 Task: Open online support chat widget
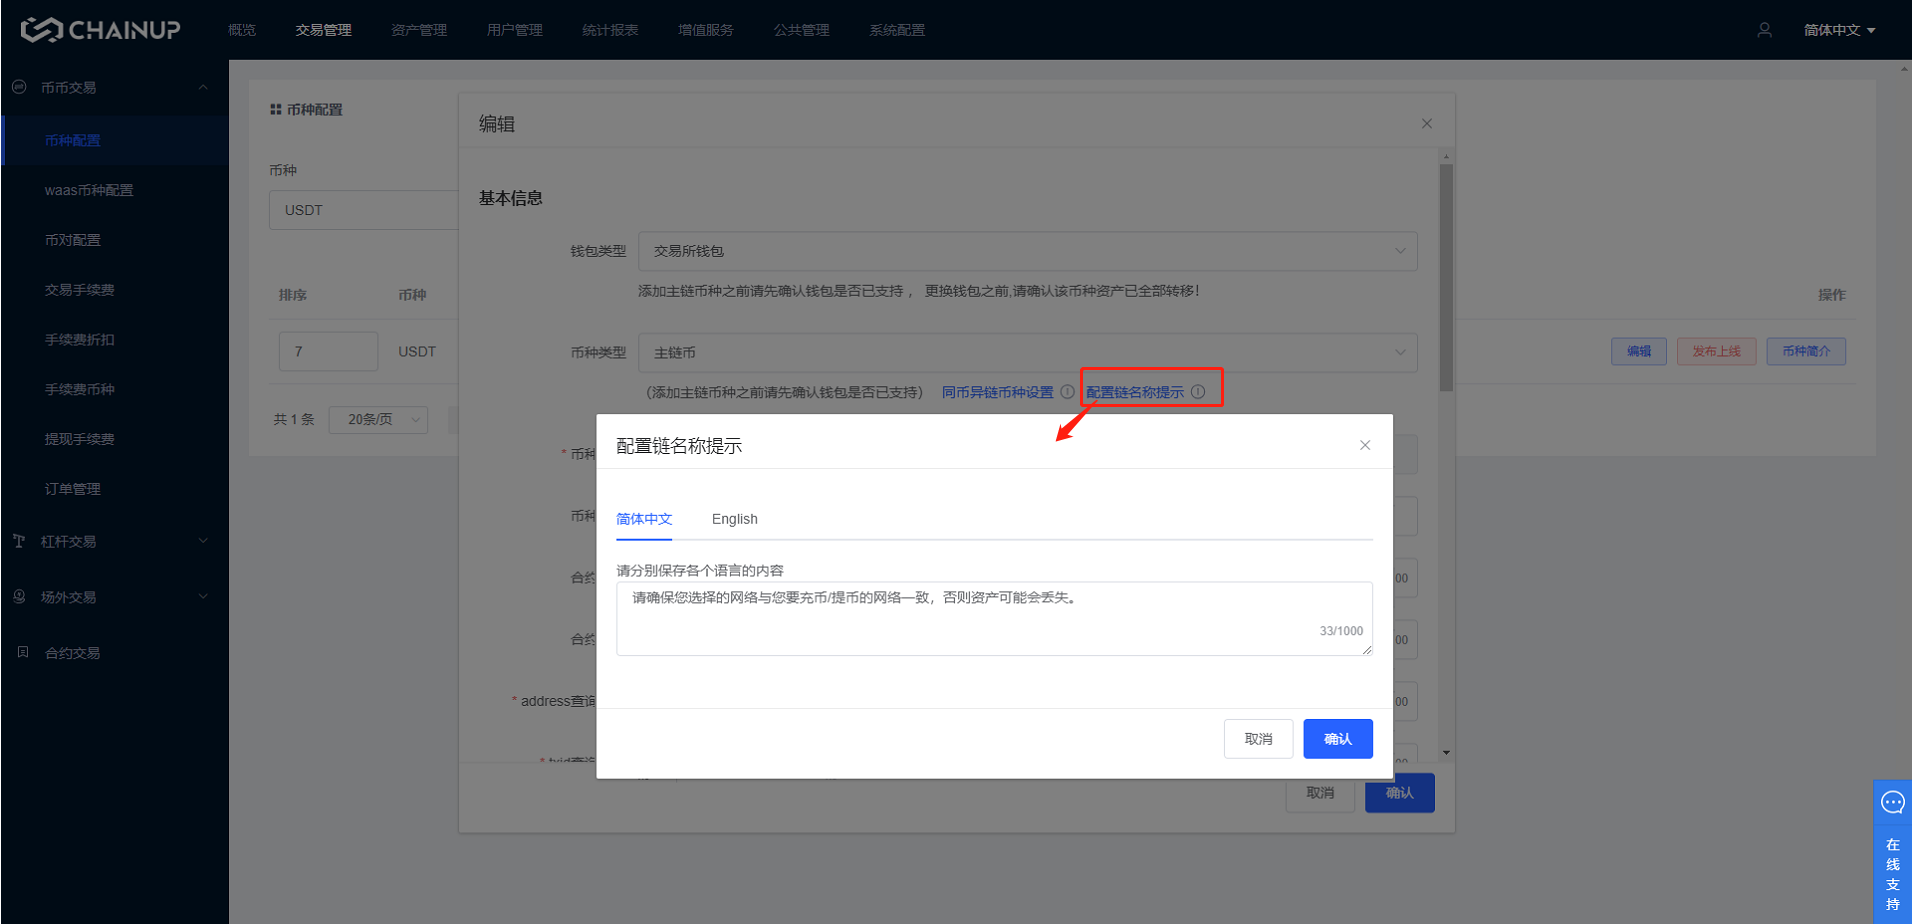pyautogui.click(x=1892, y=851)
